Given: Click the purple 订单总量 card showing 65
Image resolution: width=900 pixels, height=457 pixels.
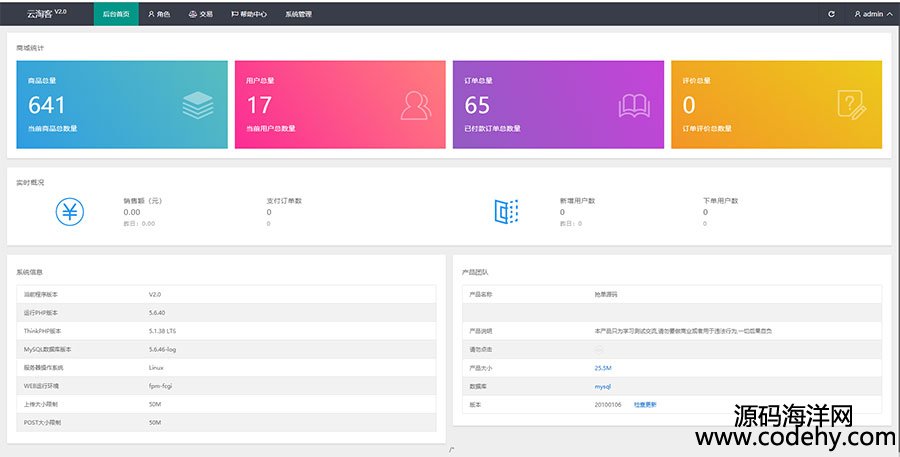Looking at the screenshot, I should [558, 105].
